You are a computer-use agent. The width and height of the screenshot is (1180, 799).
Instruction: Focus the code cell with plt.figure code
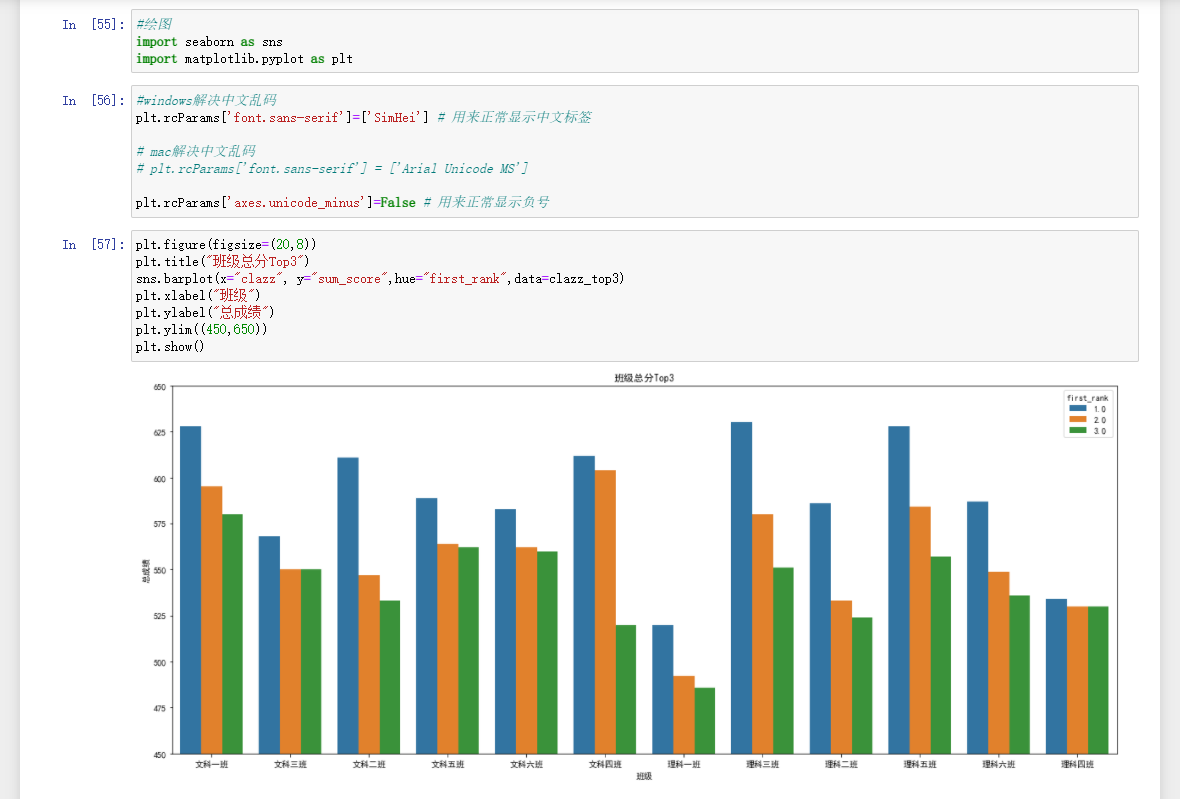coord(634,296)
